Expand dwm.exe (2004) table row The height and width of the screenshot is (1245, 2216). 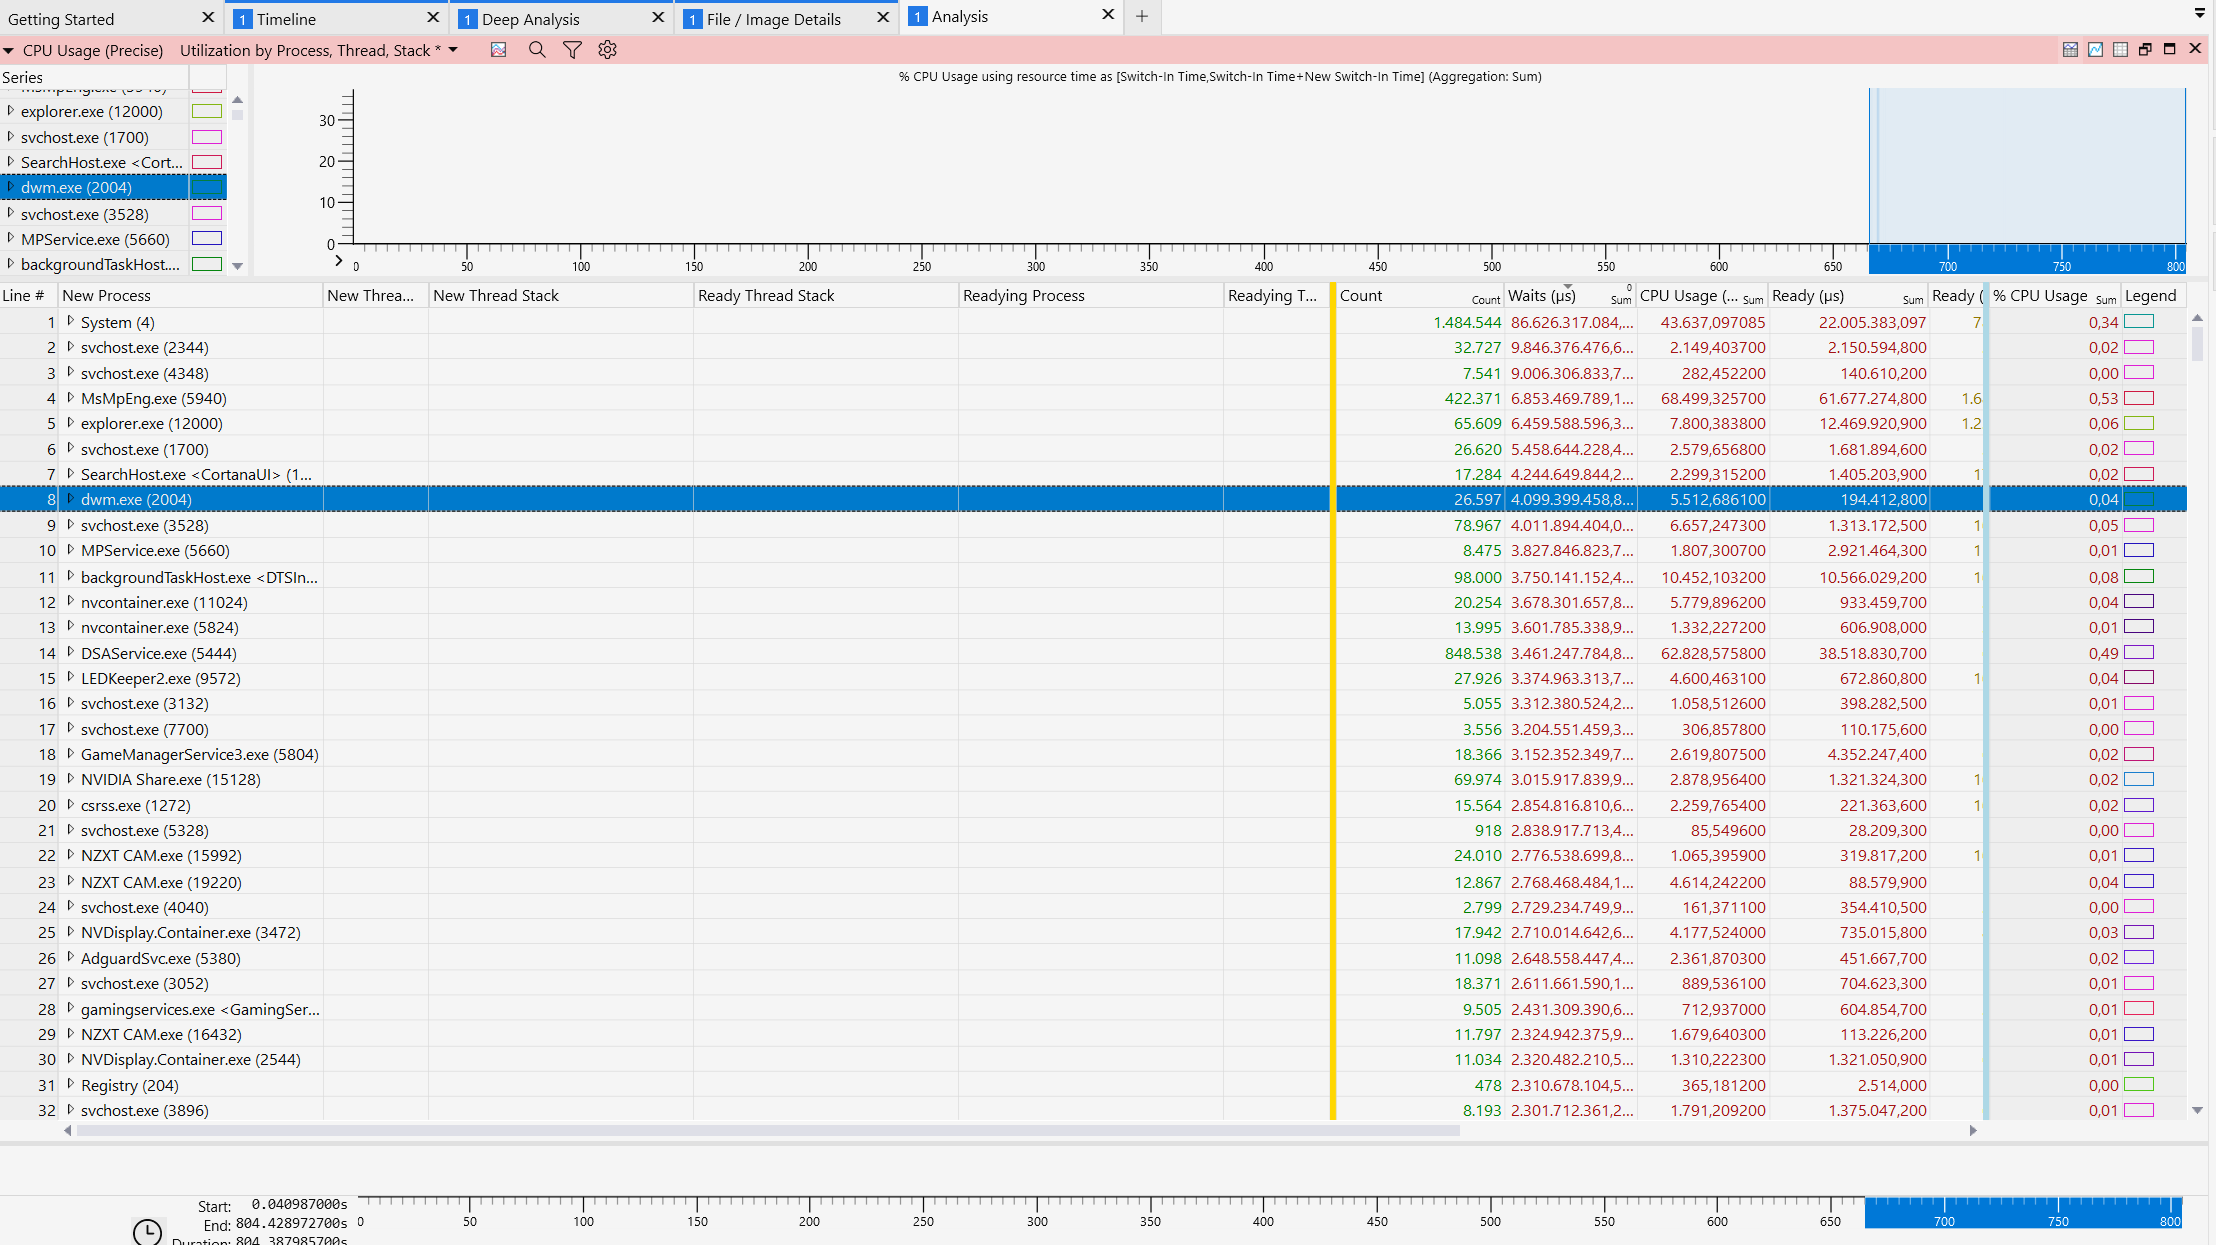[70, 499]
